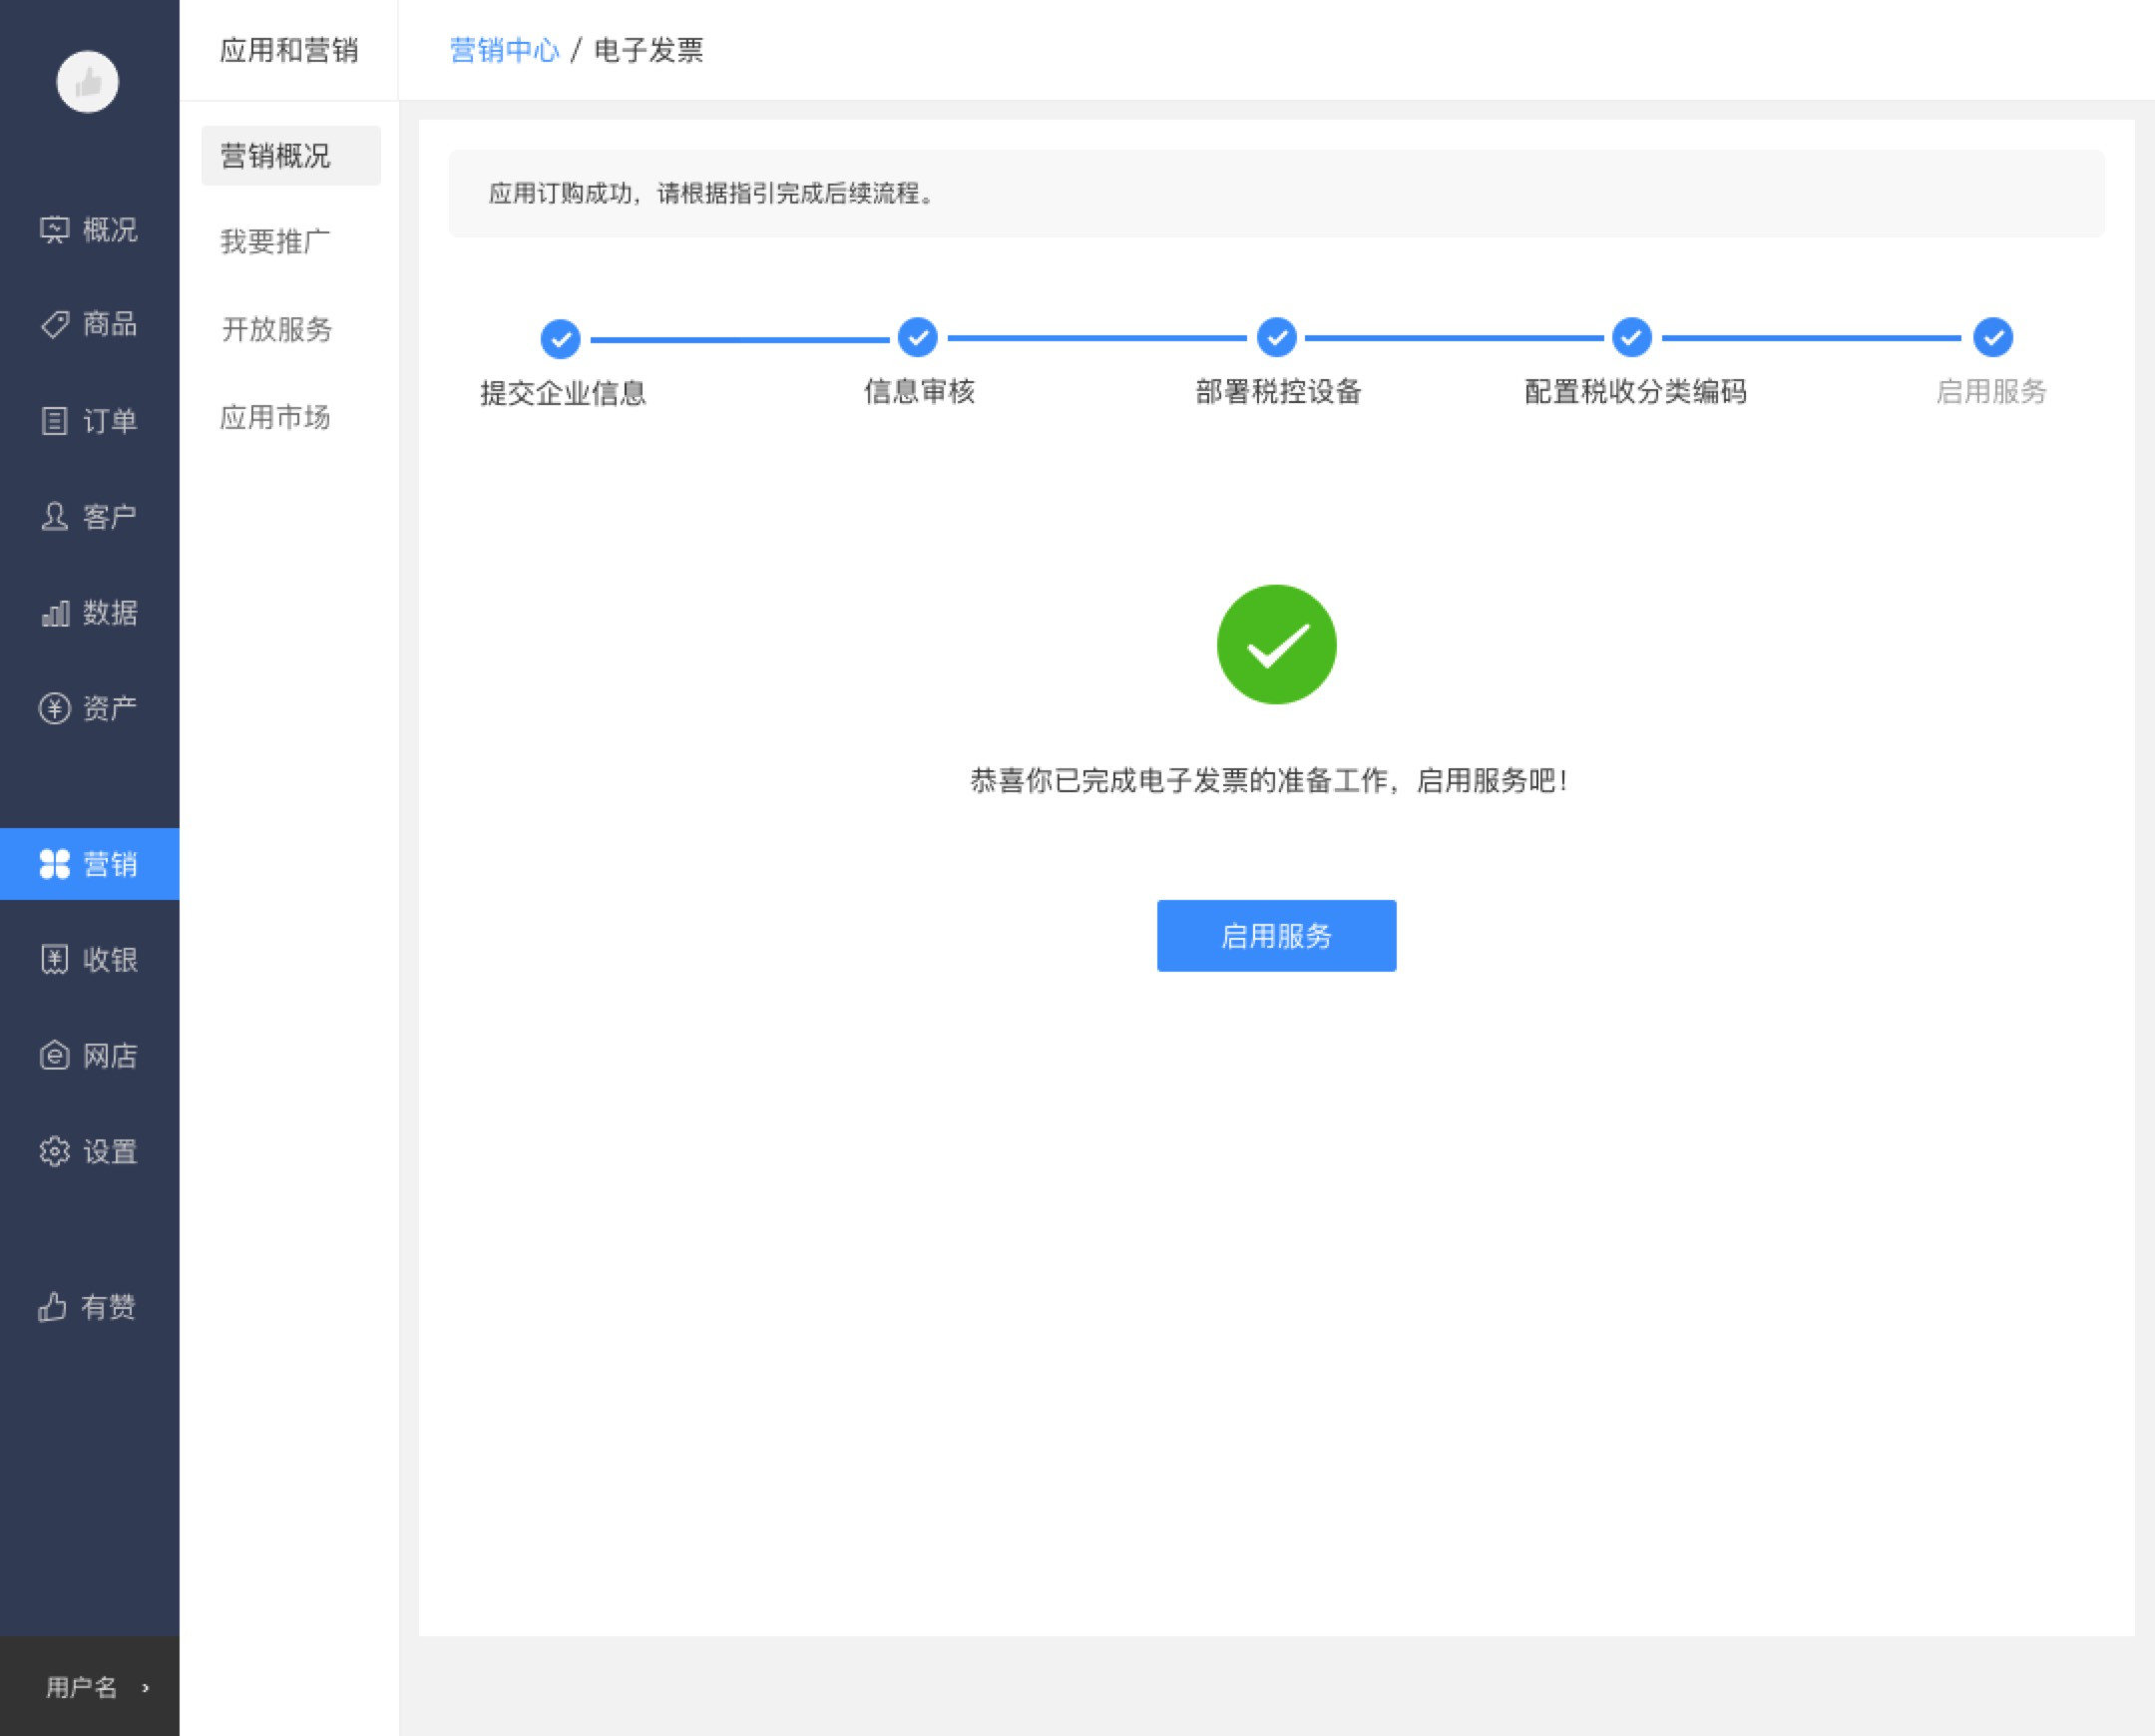Click 应用订购成功 notice banner text

click(x=710, y=193)
